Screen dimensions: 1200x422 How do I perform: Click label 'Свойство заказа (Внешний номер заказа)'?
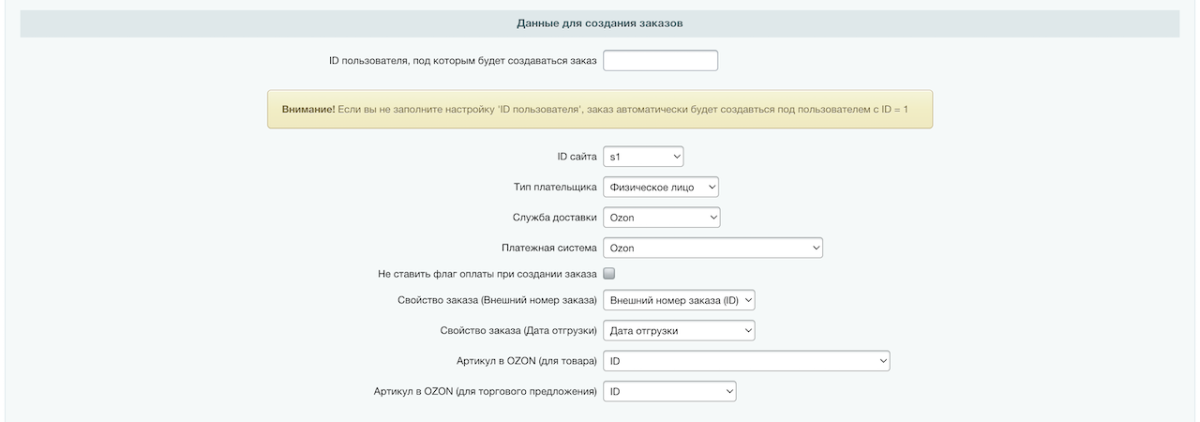click(497, 301)
